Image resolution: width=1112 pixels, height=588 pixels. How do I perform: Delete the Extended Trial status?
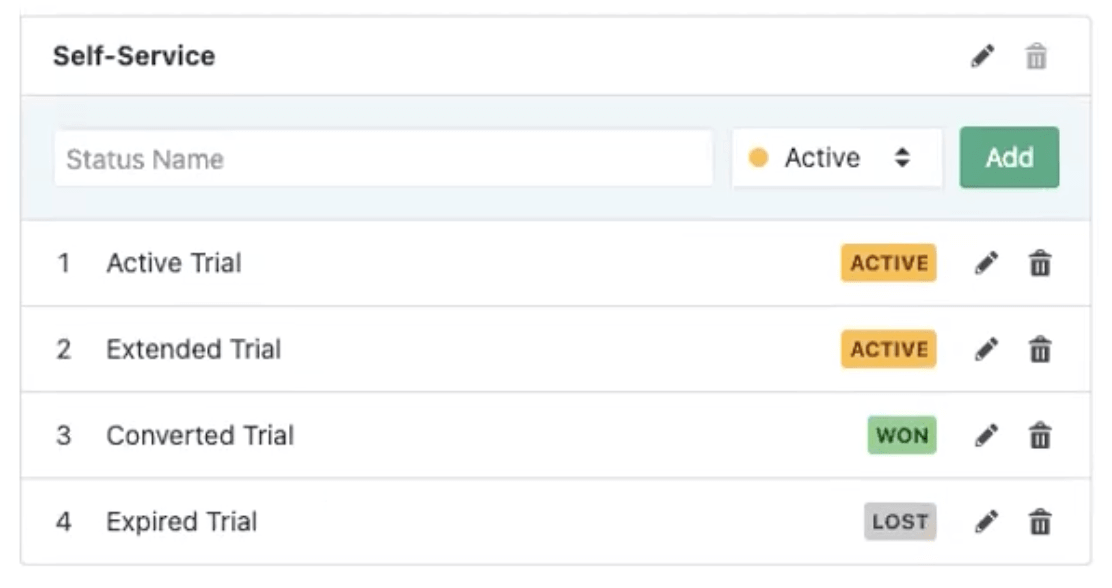pyautogui.click(x=1040, y=350)
